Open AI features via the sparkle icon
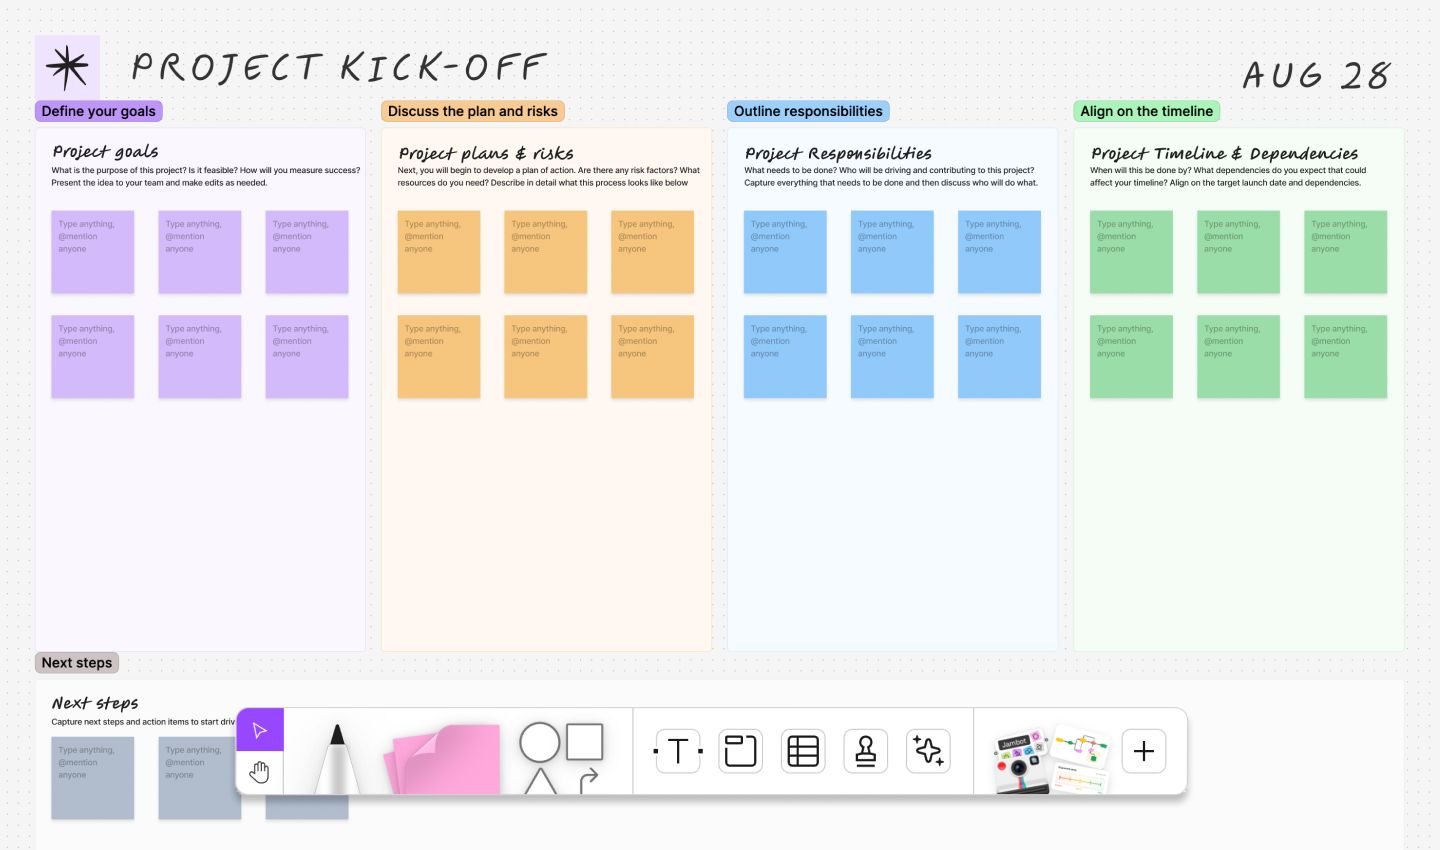This screenshot has height=850, width=1440. (x=928, y=750)
